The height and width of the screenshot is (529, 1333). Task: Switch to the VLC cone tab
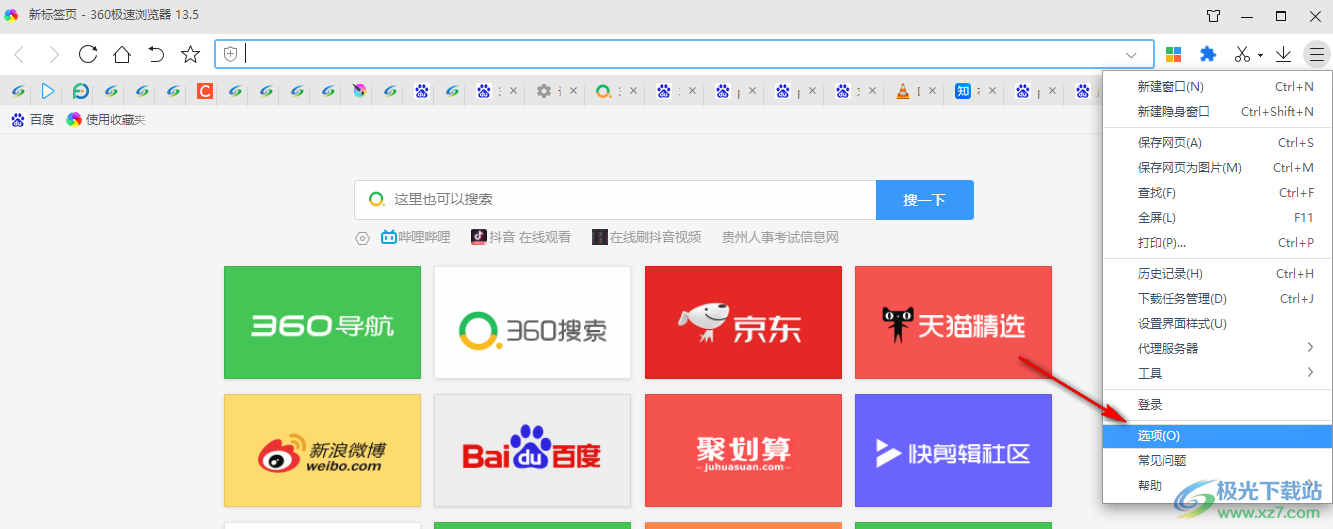pyautogui.click(x=903, y=91)
